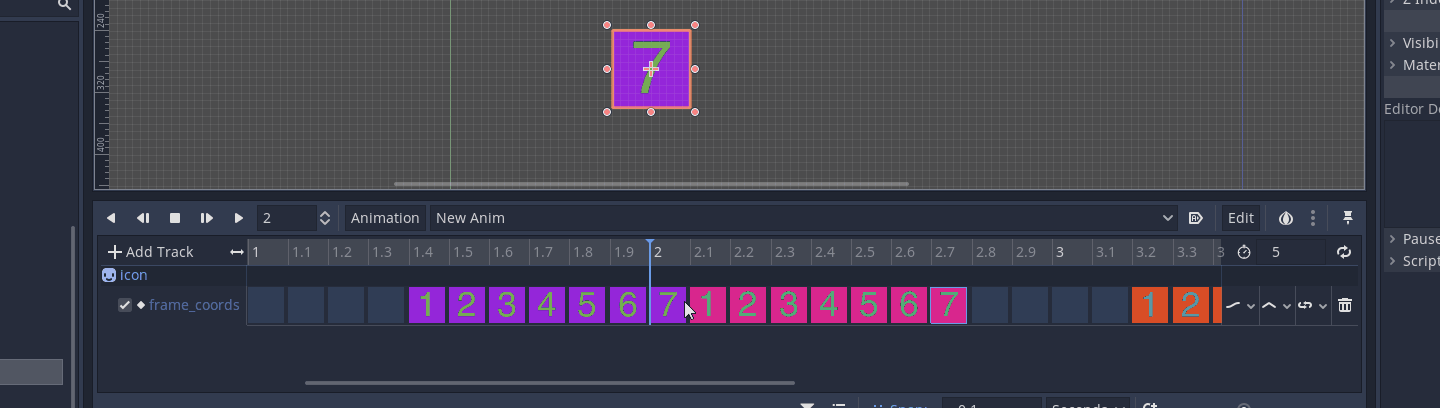The width and height of the screenshot is (1440, 408).
Task: Click the search magnifier icon in left dock
Action: (65, 5)
